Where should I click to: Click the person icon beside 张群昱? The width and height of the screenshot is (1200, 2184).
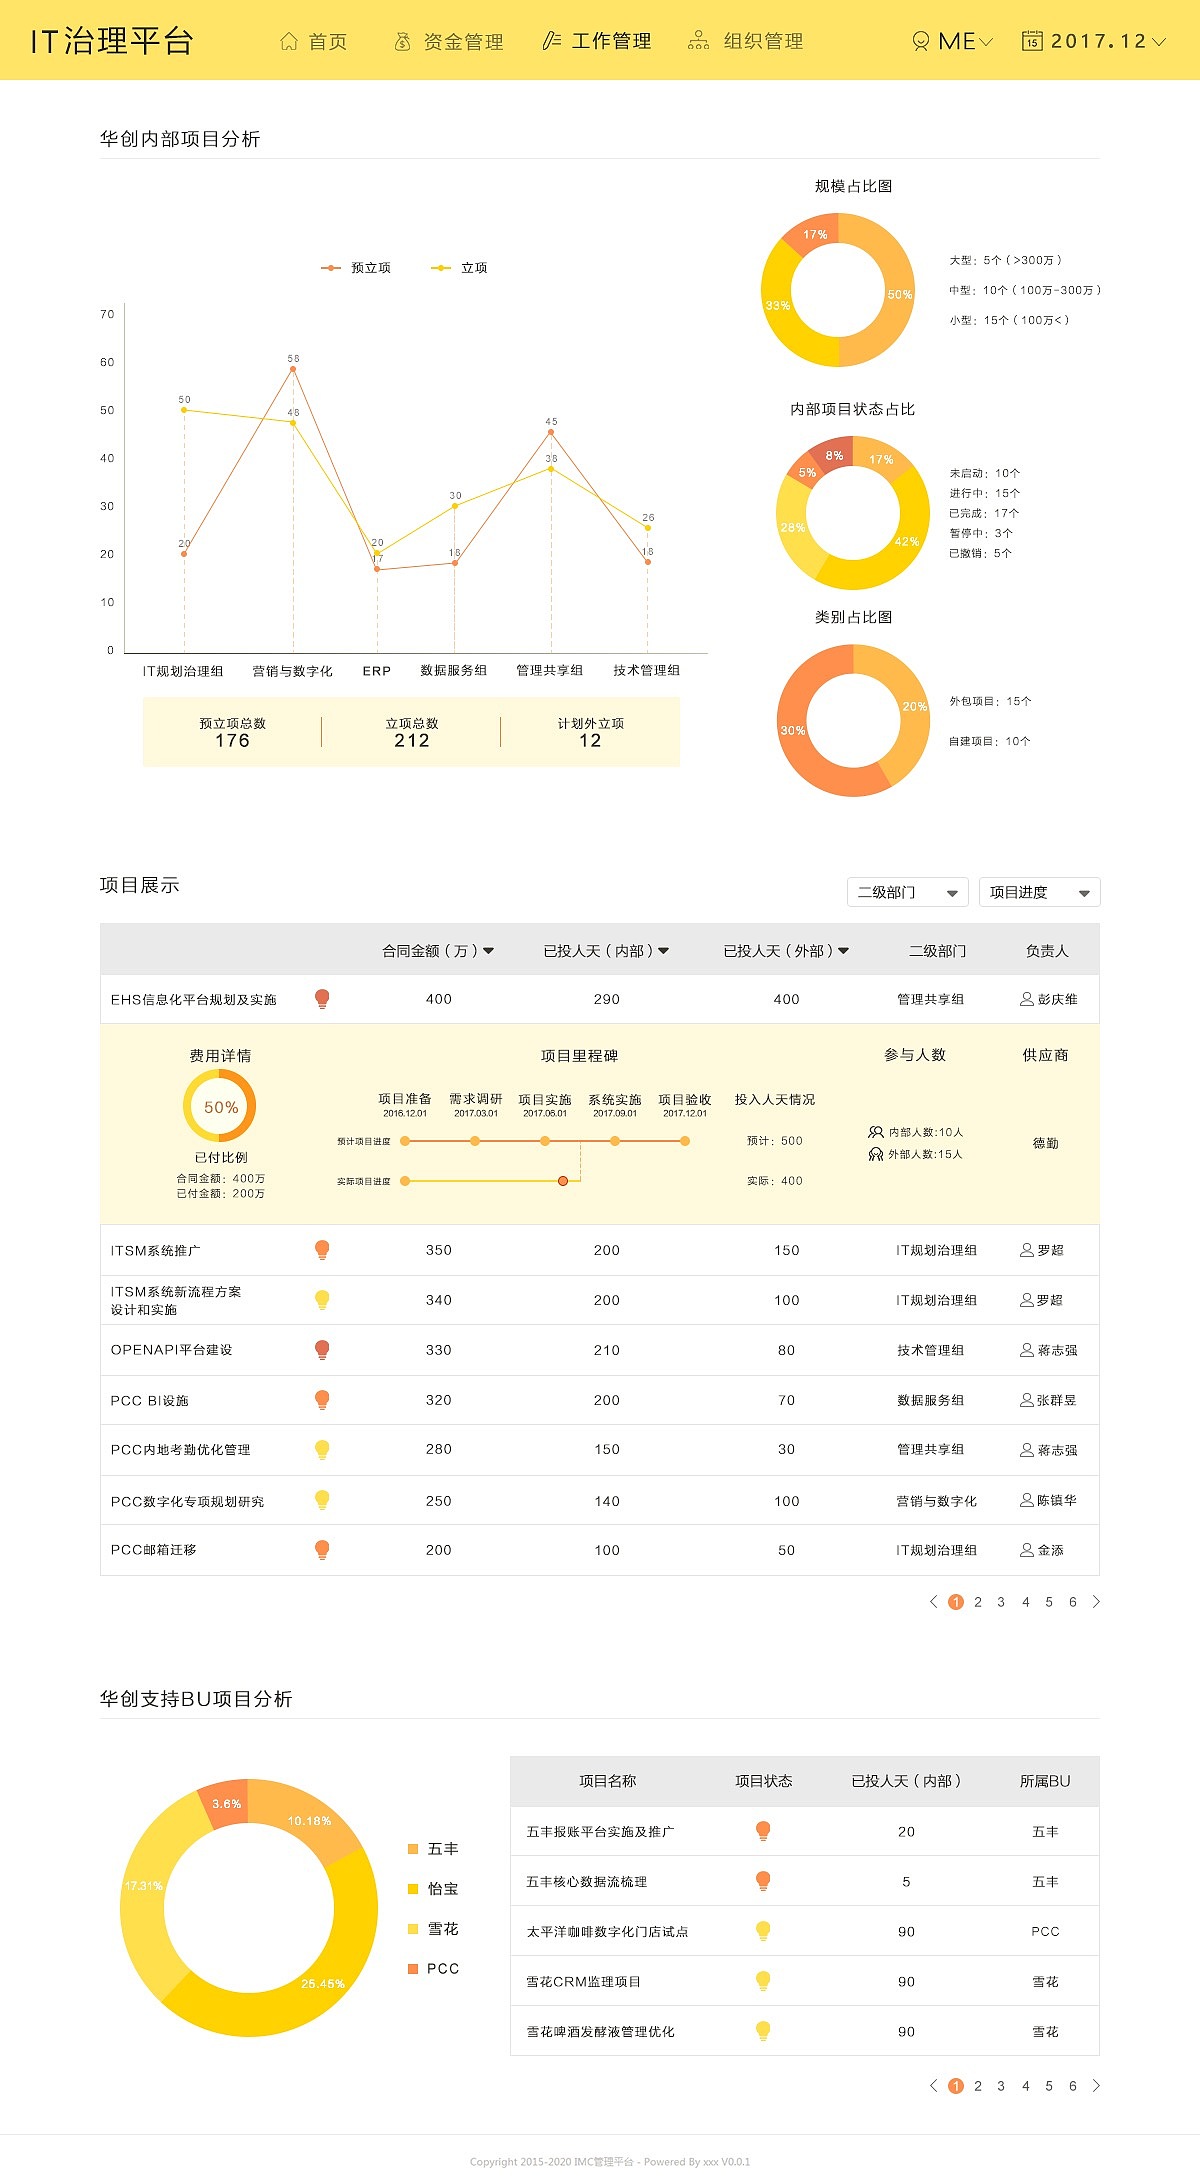[1026, 1400]
